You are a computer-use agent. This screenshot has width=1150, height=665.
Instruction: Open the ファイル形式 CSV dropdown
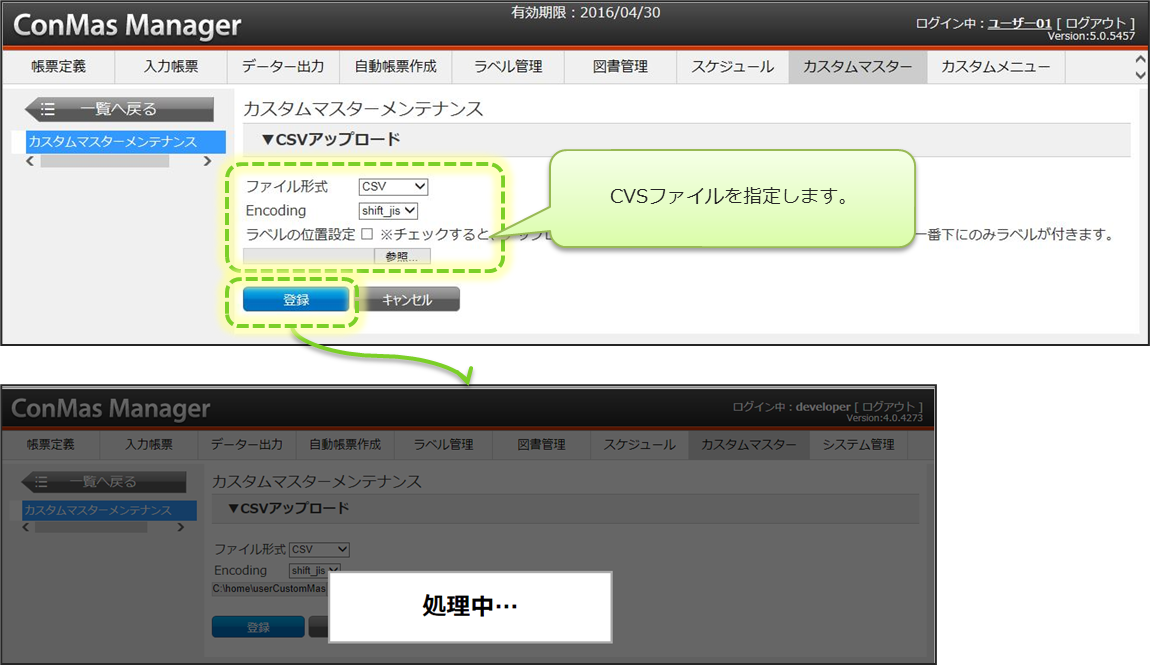click(393, 187)
